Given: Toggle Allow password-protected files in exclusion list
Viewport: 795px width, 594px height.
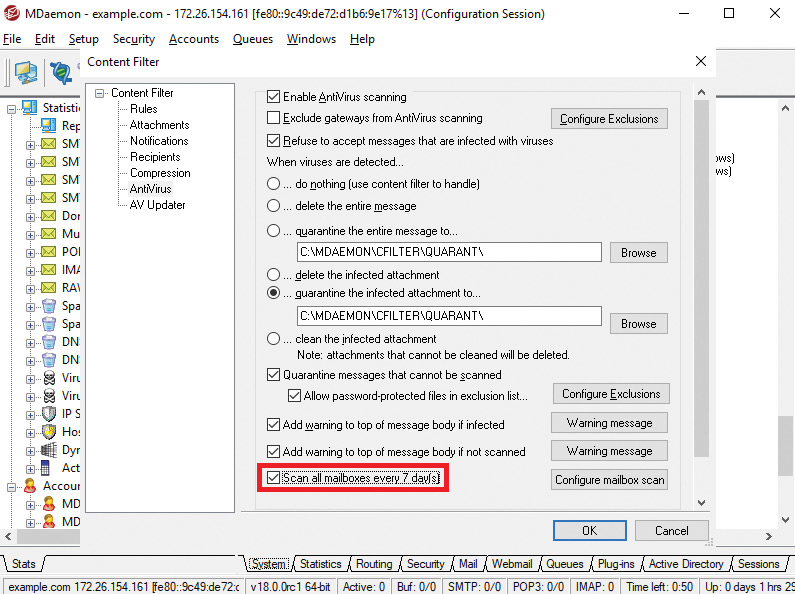Looking at the screenshot, I should pos(294,396).
